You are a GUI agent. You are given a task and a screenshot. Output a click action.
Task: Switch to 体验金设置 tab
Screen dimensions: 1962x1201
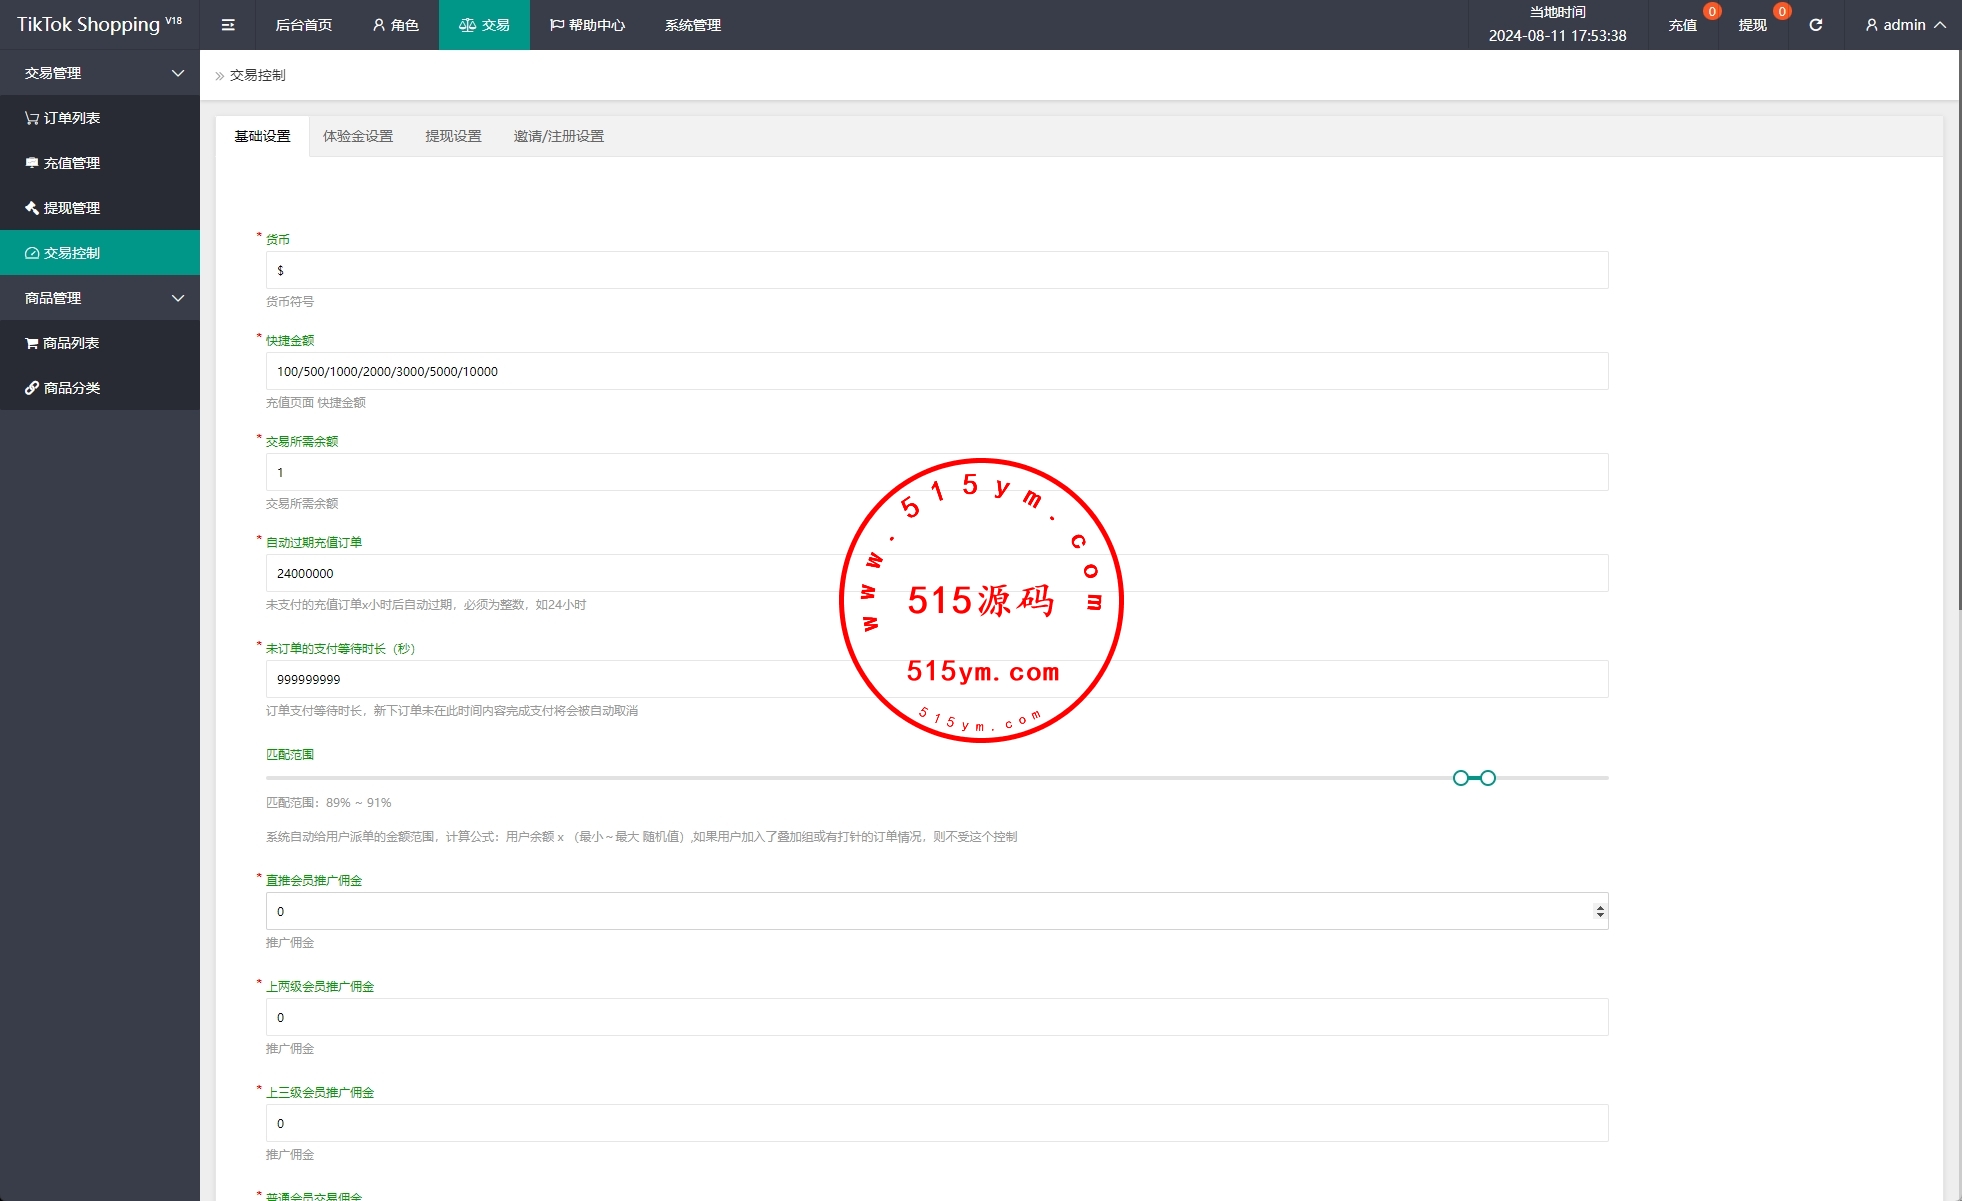pos(358,136)
